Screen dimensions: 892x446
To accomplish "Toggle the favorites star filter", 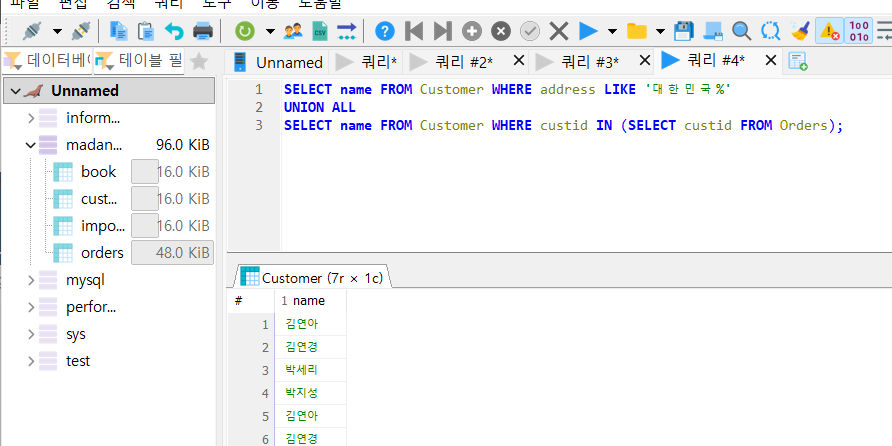I will (x=199, y=61).
